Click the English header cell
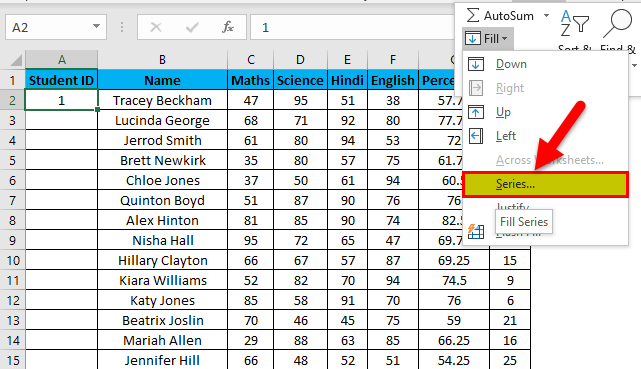This screenshot has width=641, height=369. 393,80
